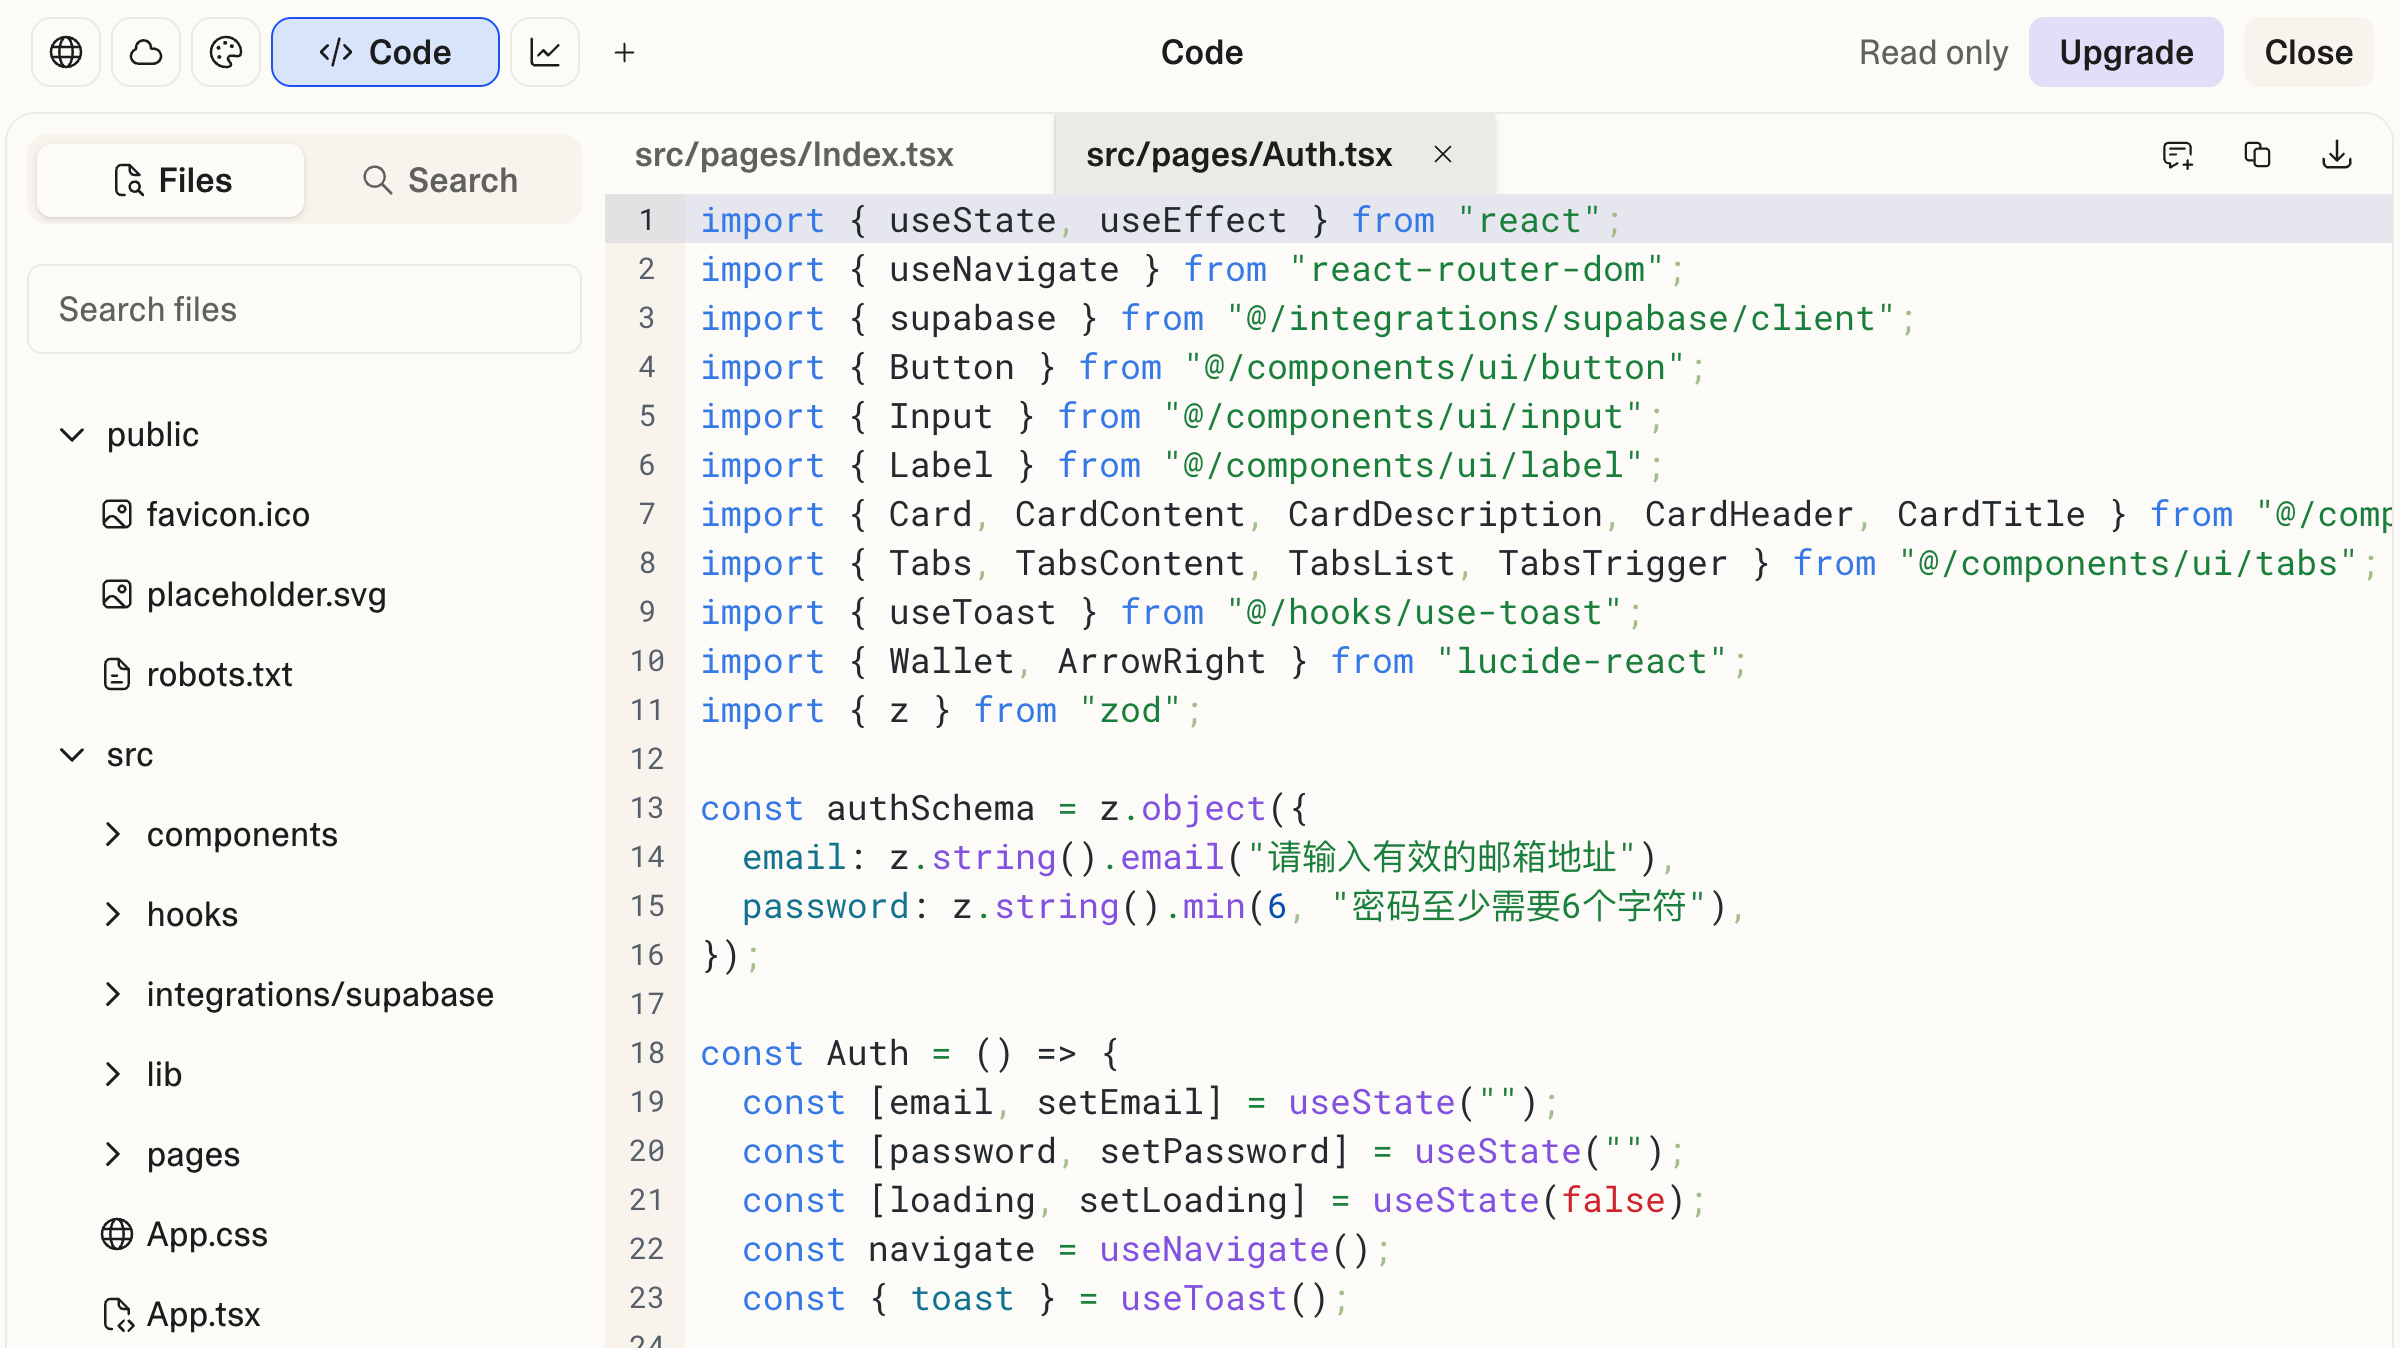
Task: Click the palette design icon
Action: (226, 52)
